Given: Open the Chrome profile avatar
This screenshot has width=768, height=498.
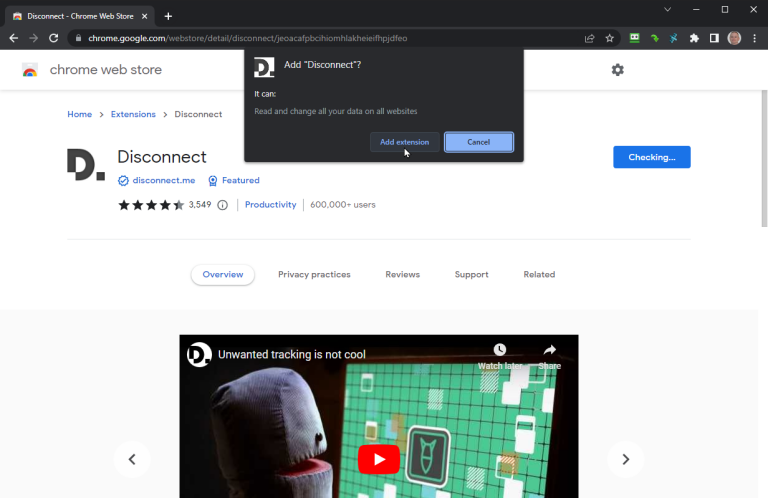Looking at the screenshot, I should 734,38.
